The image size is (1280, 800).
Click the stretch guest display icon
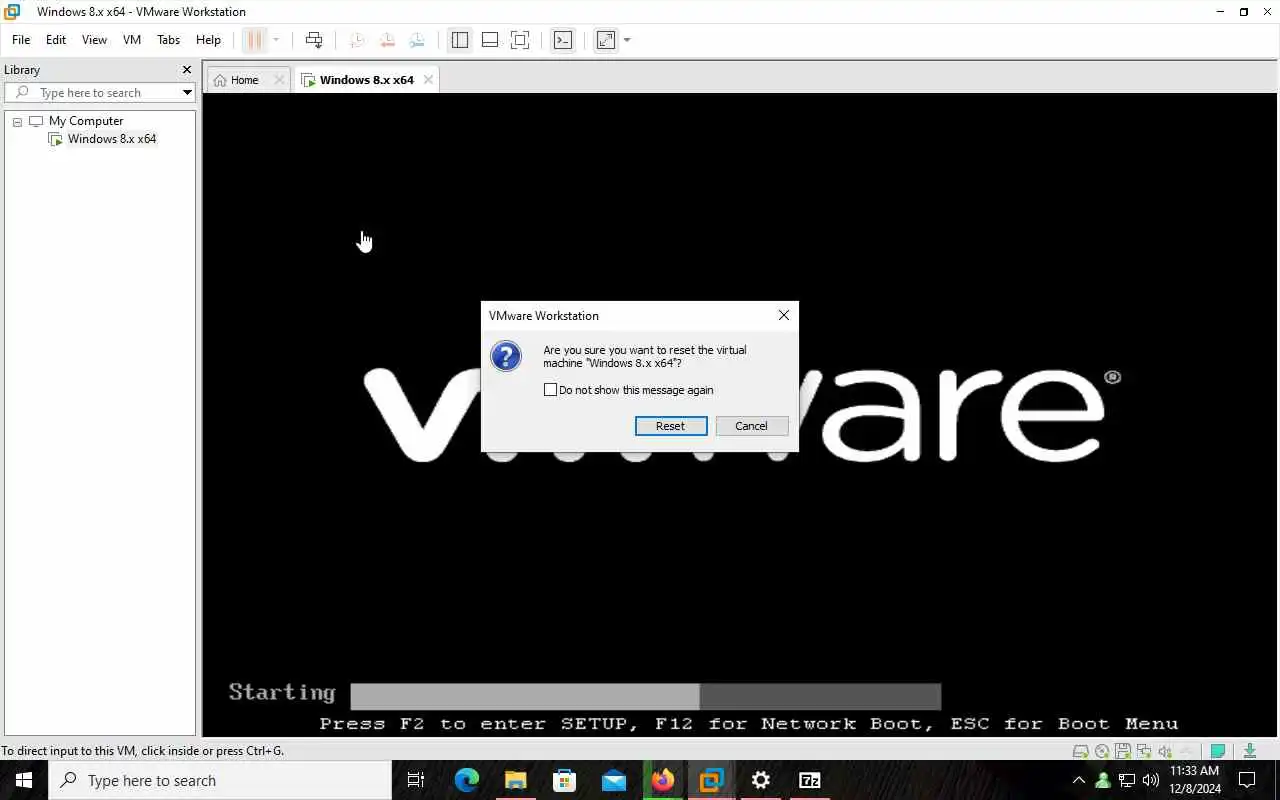[x=606, y=40]
